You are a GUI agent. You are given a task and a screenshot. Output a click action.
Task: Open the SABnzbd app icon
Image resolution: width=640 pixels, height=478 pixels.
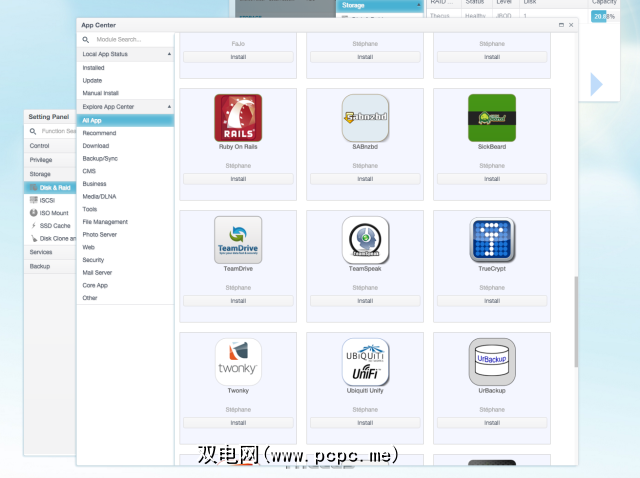point(365,118)
